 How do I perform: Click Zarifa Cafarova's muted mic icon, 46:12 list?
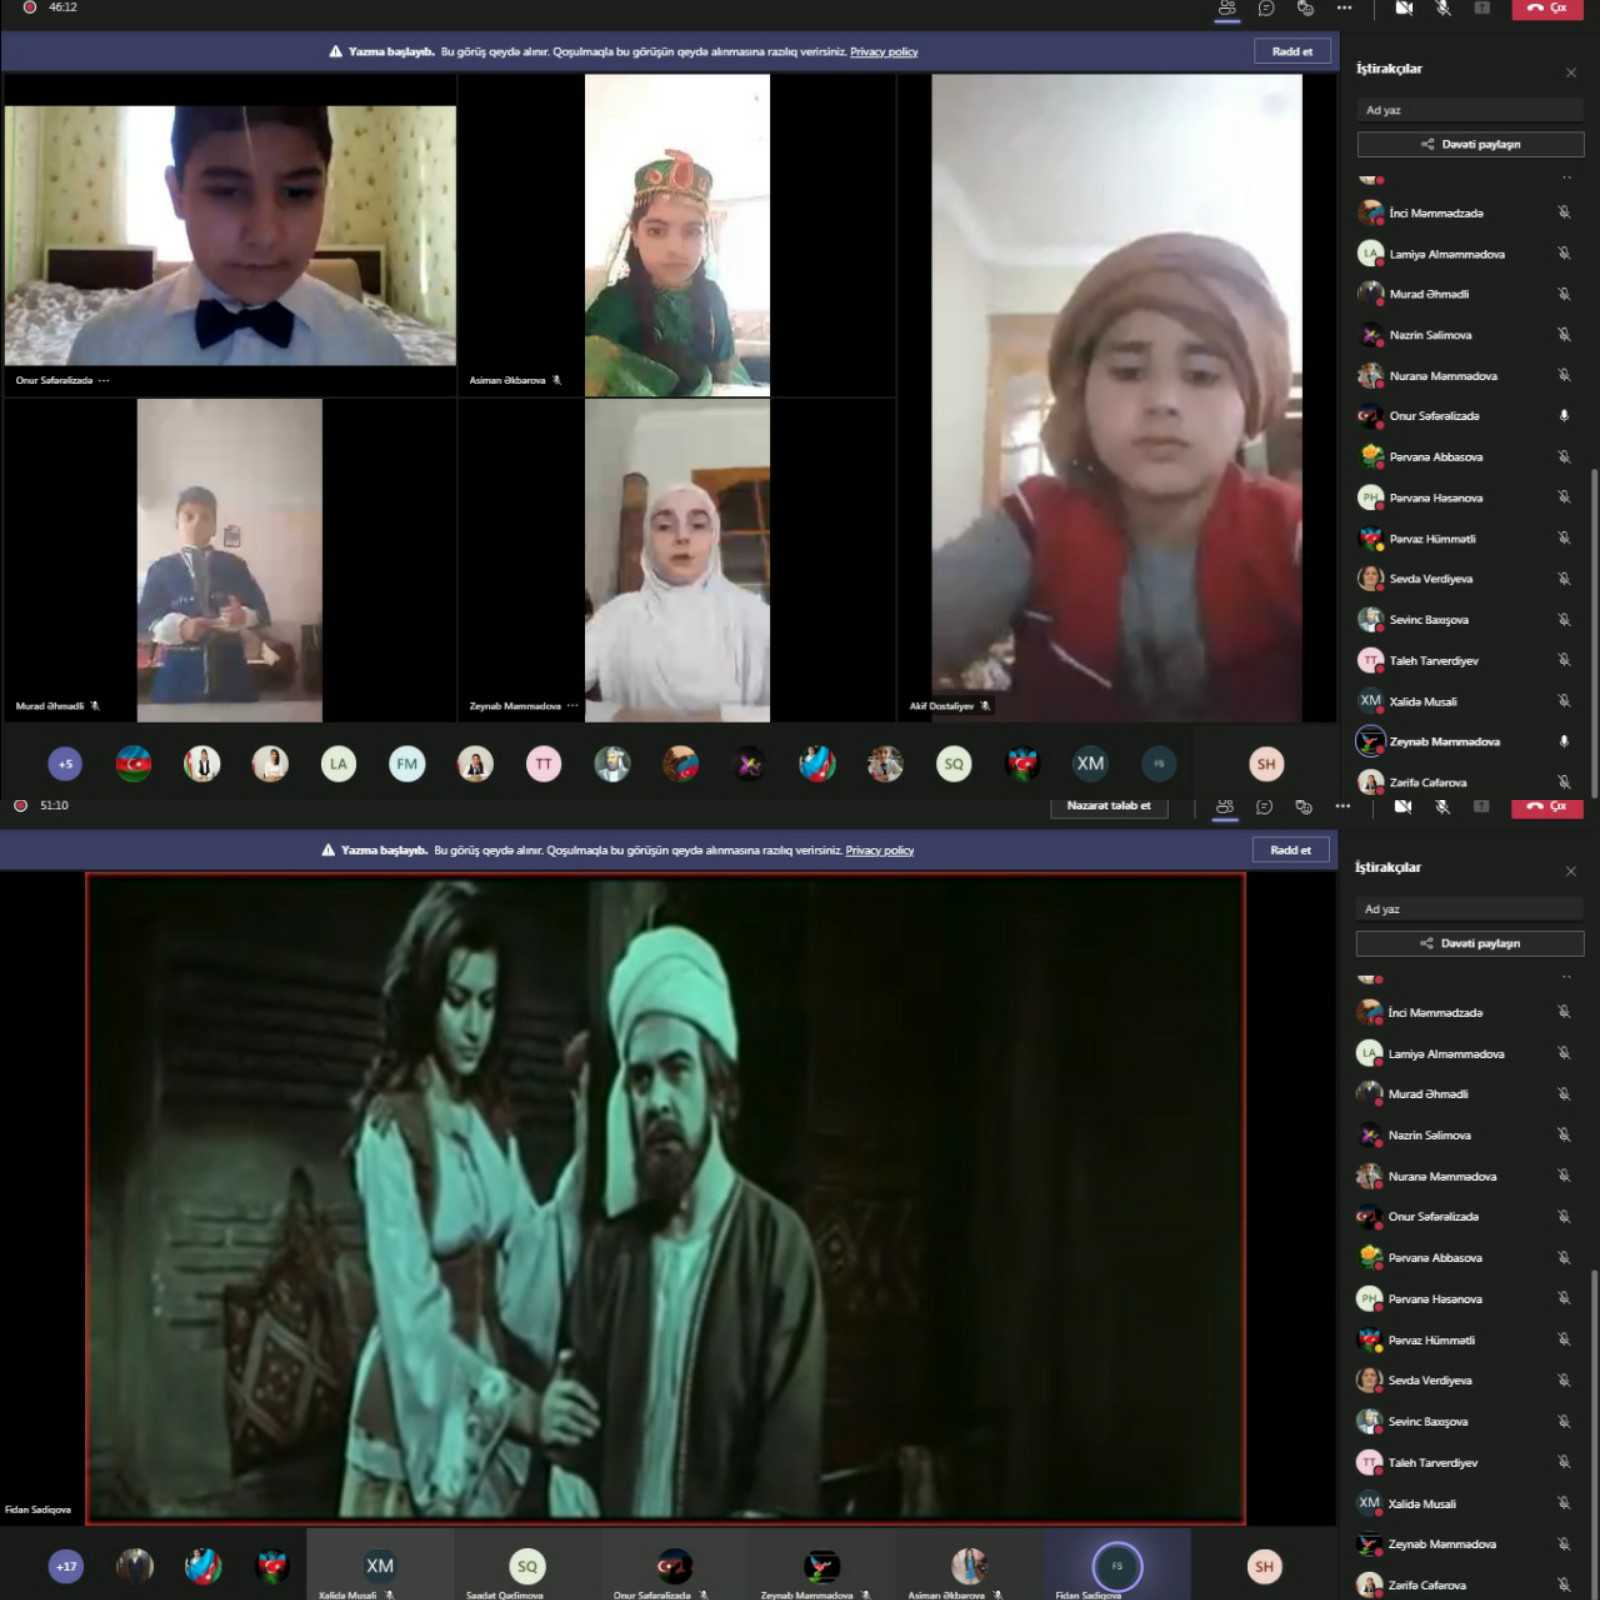[1564, 782]
